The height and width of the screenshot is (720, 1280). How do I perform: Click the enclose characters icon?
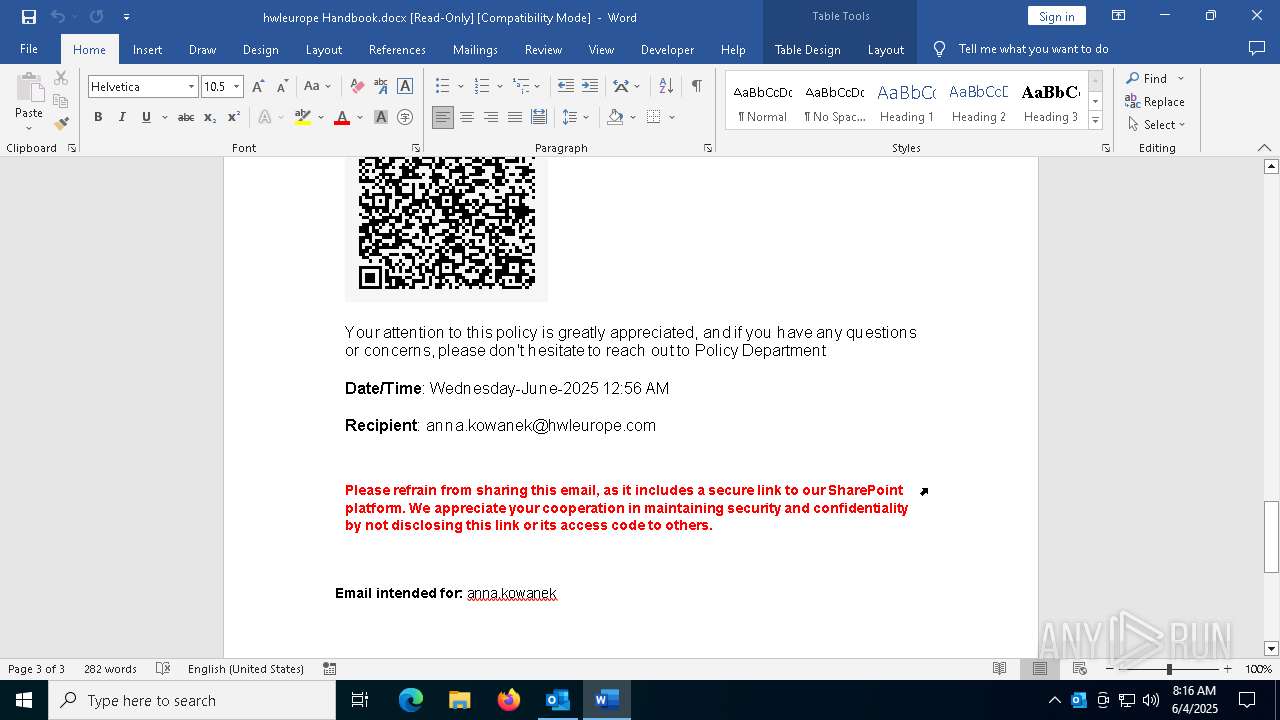pos(405,117)
